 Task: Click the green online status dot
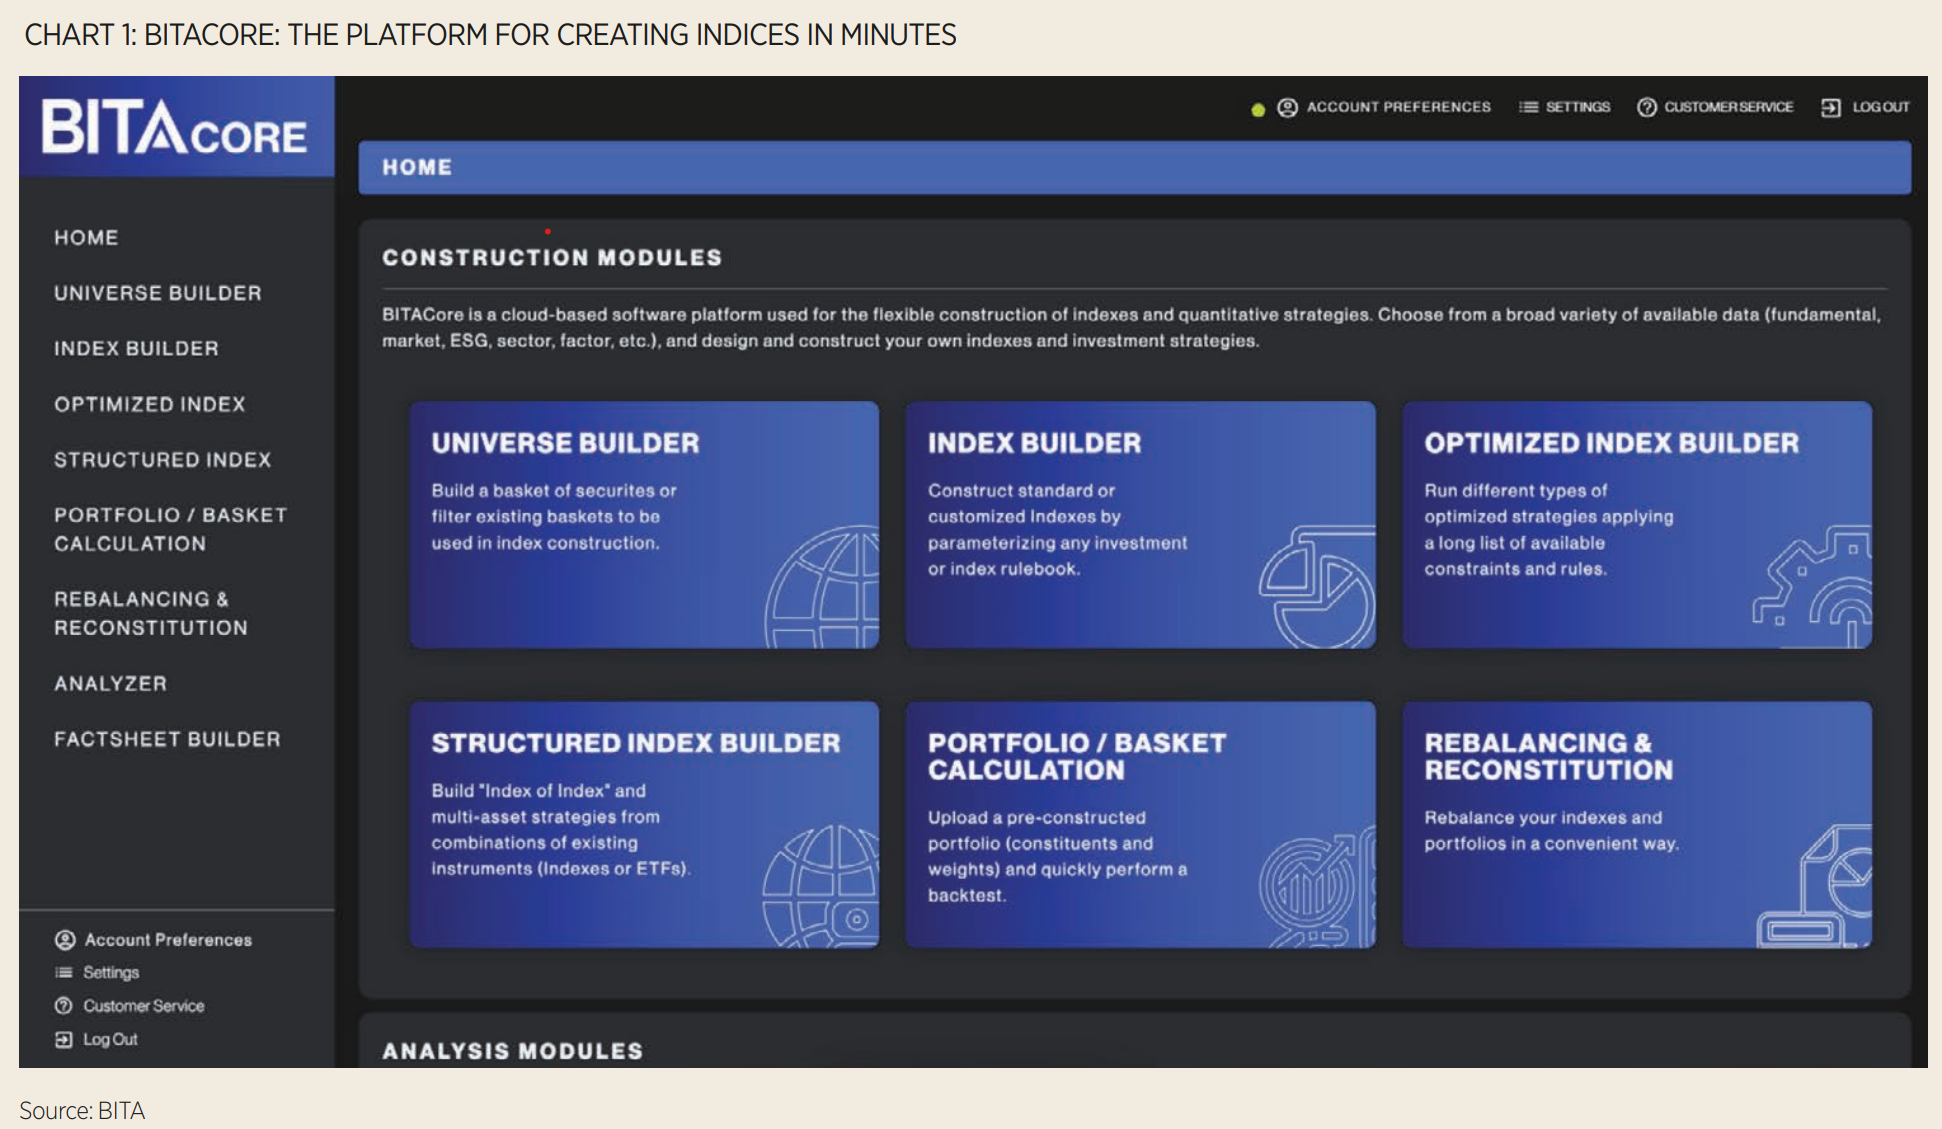1258,109
